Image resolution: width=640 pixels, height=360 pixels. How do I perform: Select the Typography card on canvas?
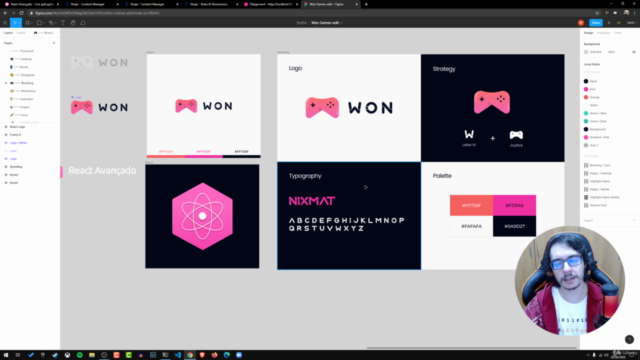(x=349, y=216)
